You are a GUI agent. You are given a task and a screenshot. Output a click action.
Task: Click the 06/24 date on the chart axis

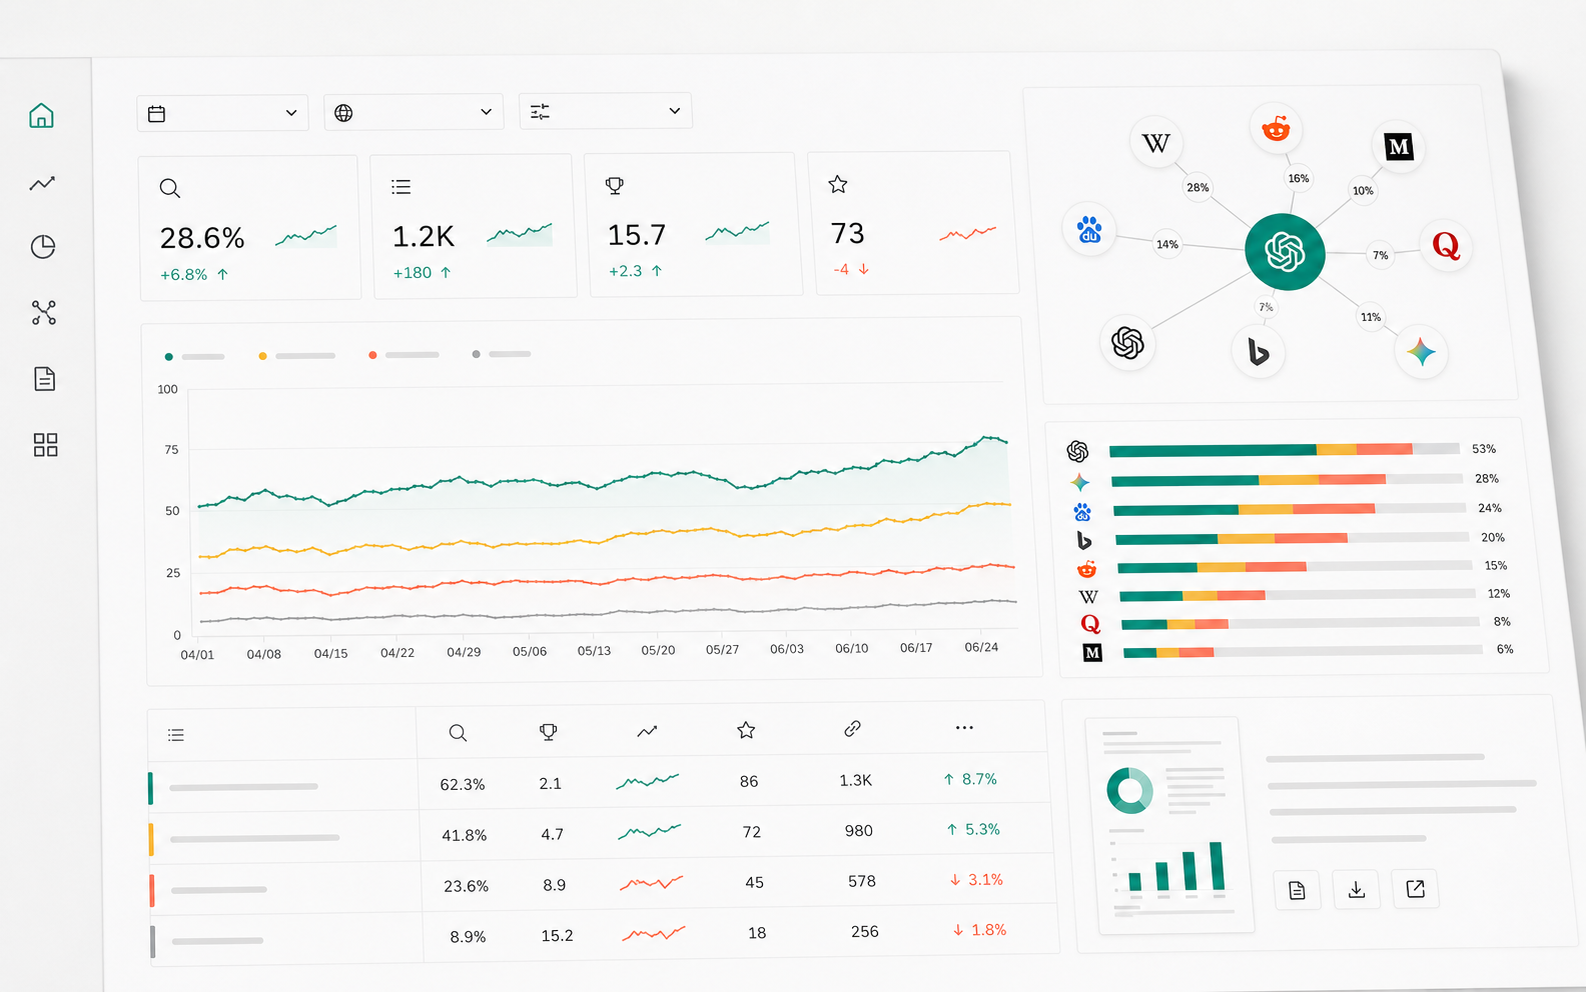click(981, 647)
